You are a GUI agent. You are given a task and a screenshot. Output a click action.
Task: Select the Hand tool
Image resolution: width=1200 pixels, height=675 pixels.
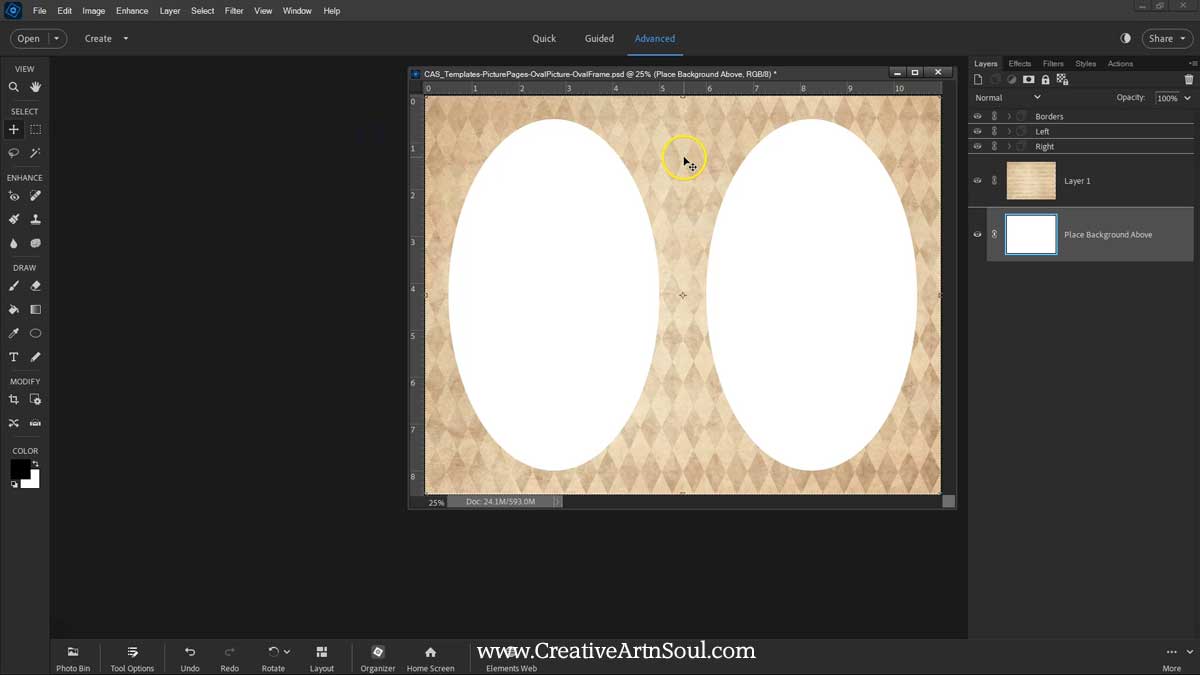(36, 87)
